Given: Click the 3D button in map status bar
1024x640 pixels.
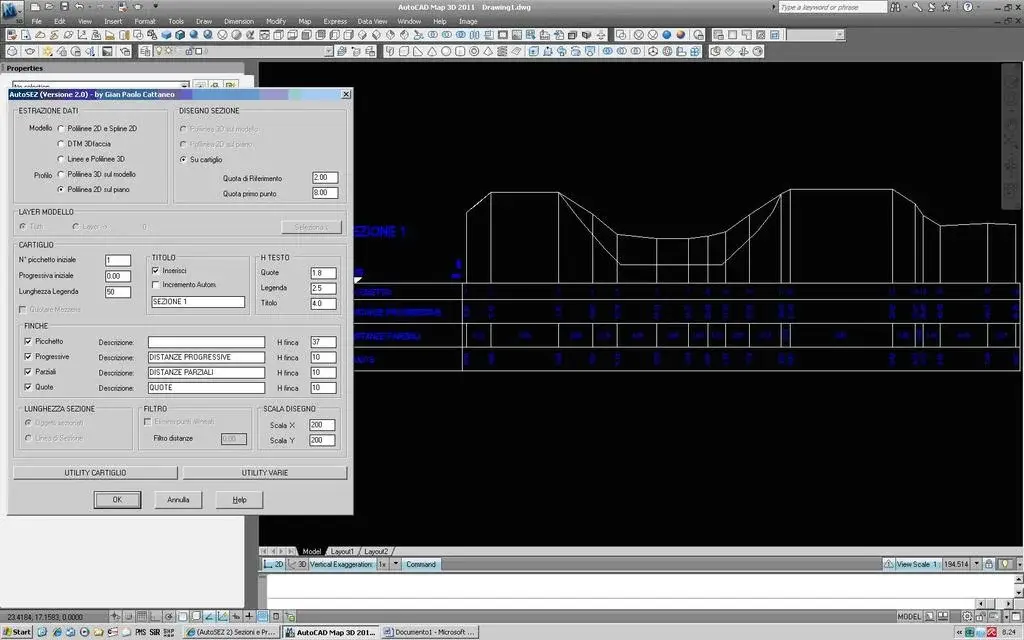Looking at the screenshot, I should (x=298, y=564).
